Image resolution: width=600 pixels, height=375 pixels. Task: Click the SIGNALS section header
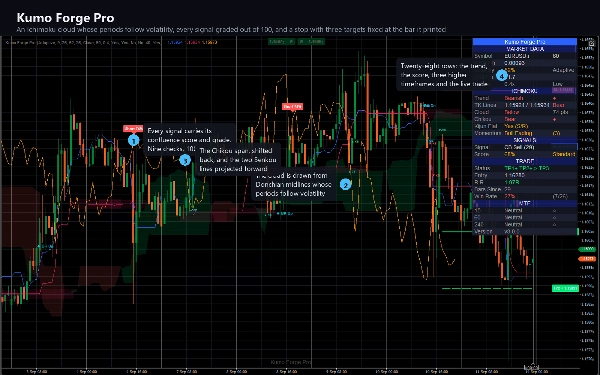coord(525,140)
